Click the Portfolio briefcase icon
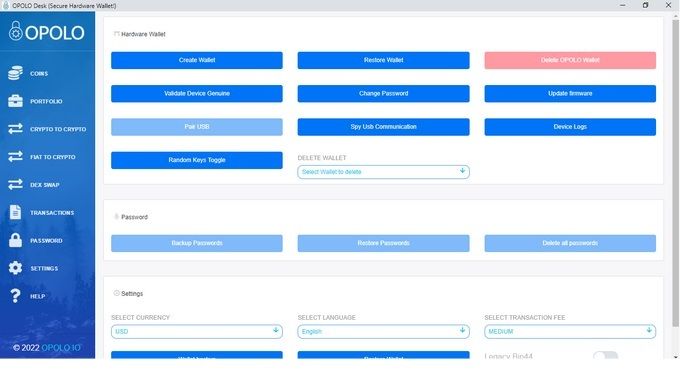 coord(15,101)
